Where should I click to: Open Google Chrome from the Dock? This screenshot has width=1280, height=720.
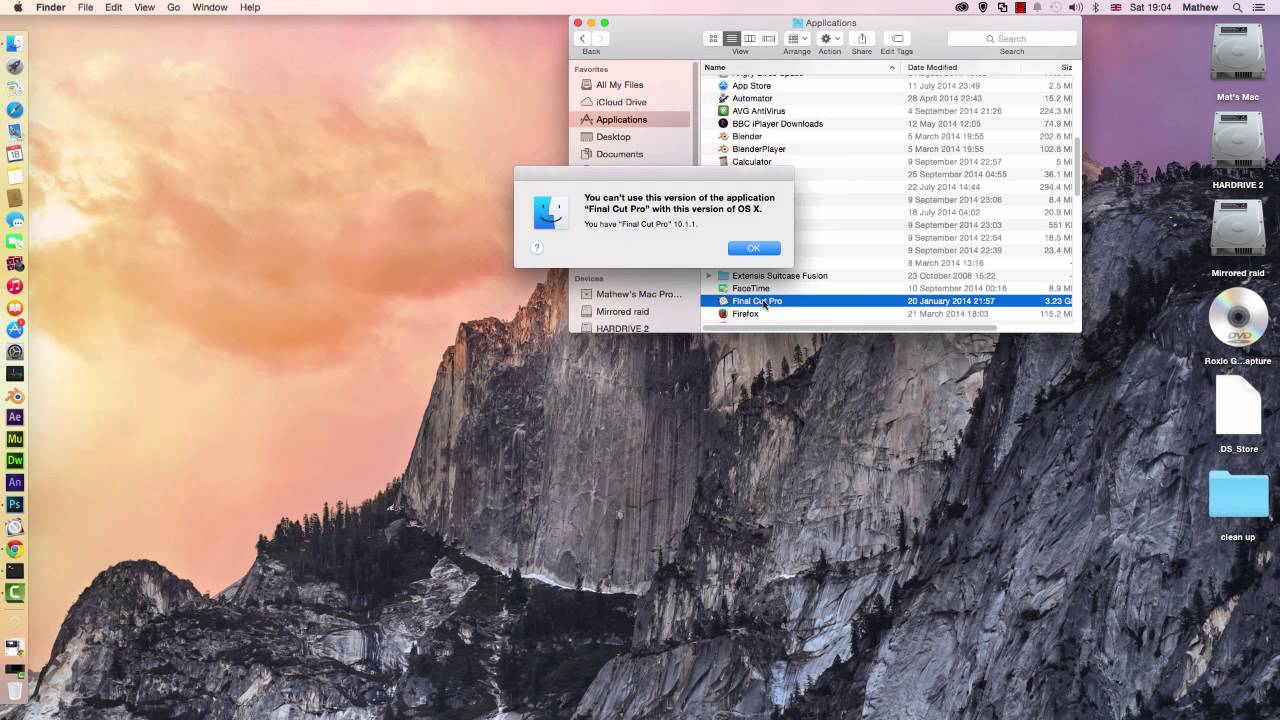click(x=15, y=549)
